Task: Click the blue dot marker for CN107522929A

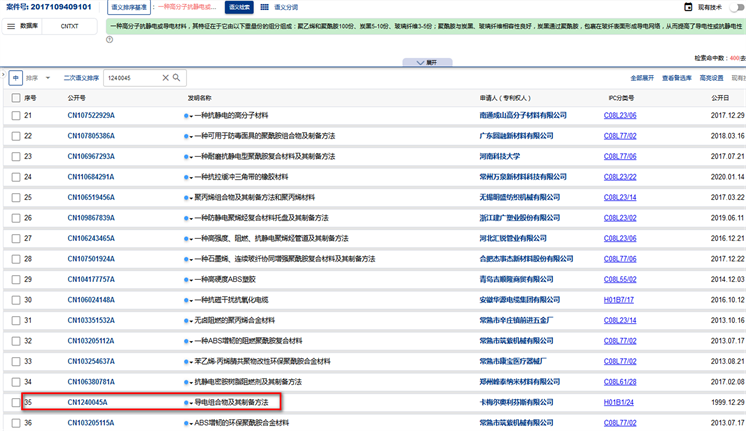Action: pos(186,115)
